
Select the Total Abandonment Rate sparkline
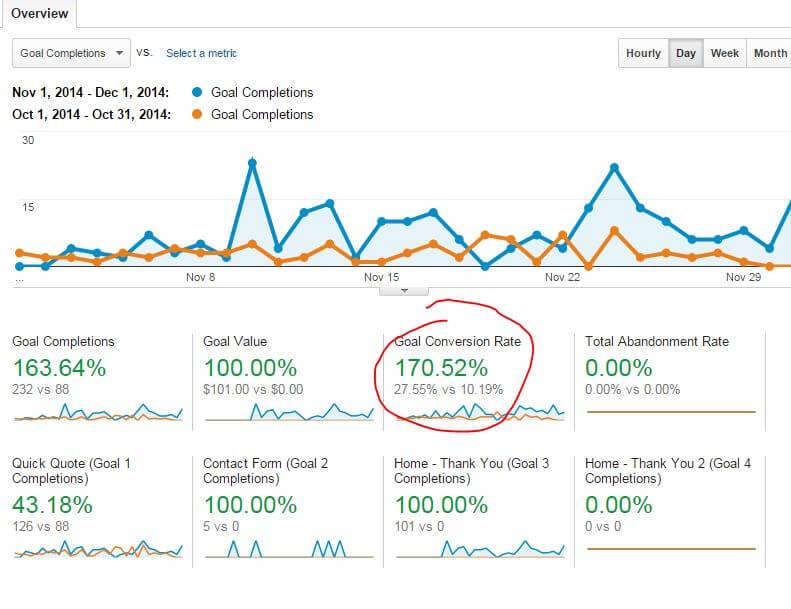point(670,411)
